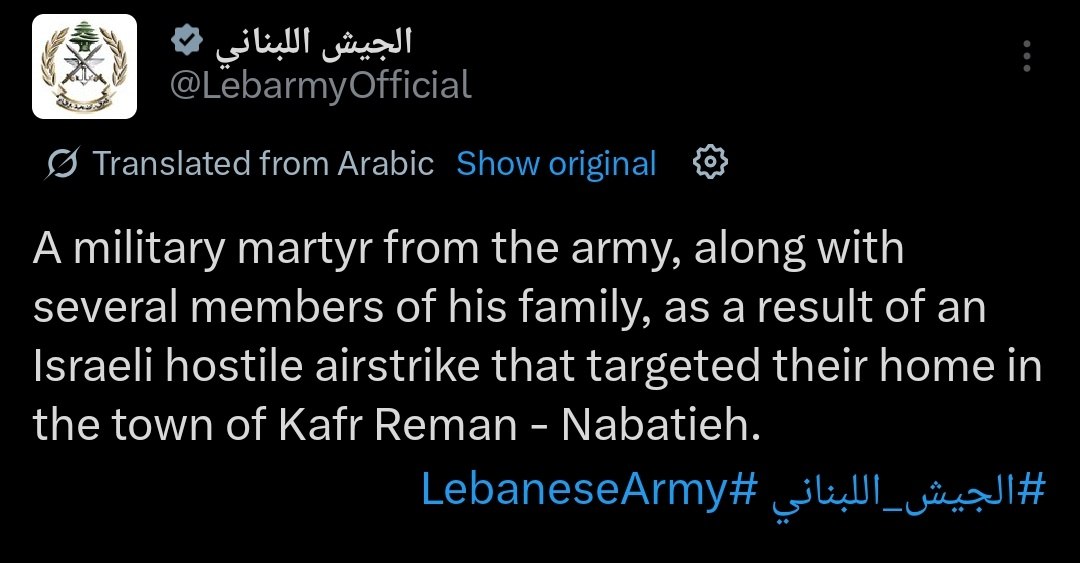This screenshot has height=563, width=1080.
Task: Click the 'Translated from Arabic' label
Action: (x=263, y=163)
